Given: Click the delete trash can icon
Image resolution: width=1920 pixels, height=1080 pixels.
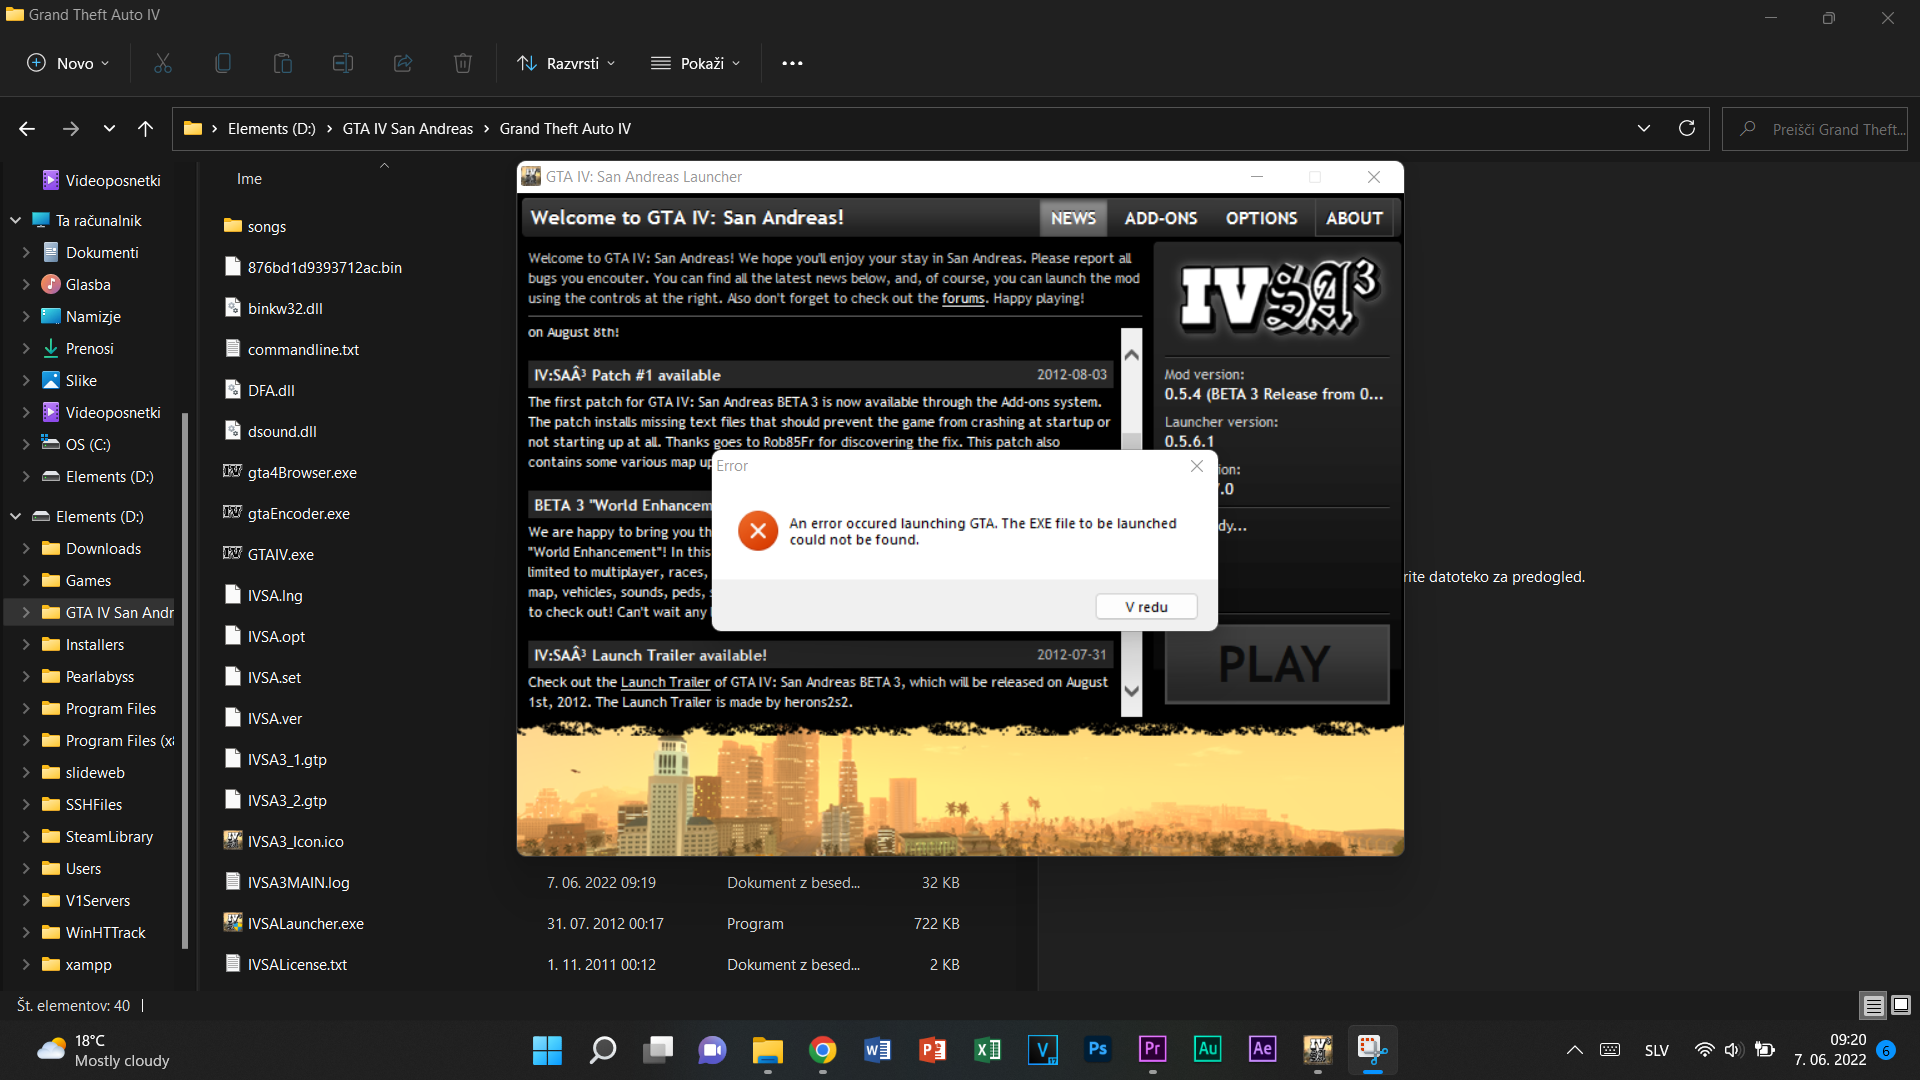Looking at the screenshot, I should click(462, 63).
